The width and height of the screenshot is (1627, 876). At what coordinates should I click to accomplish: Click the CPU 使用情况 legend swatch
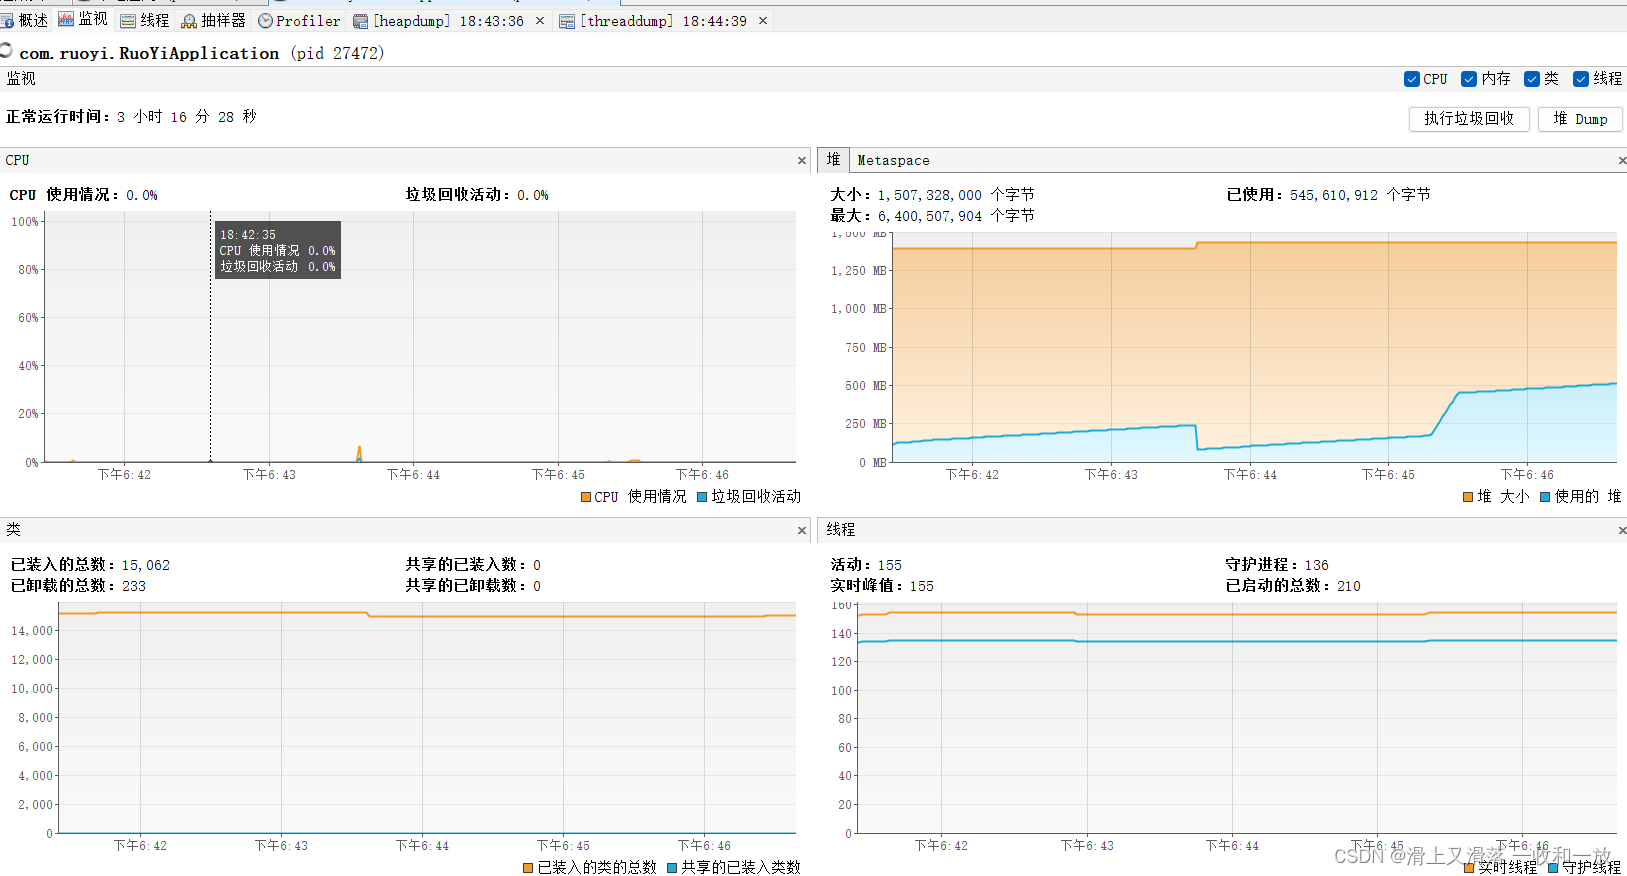click(x=586, y=497)
